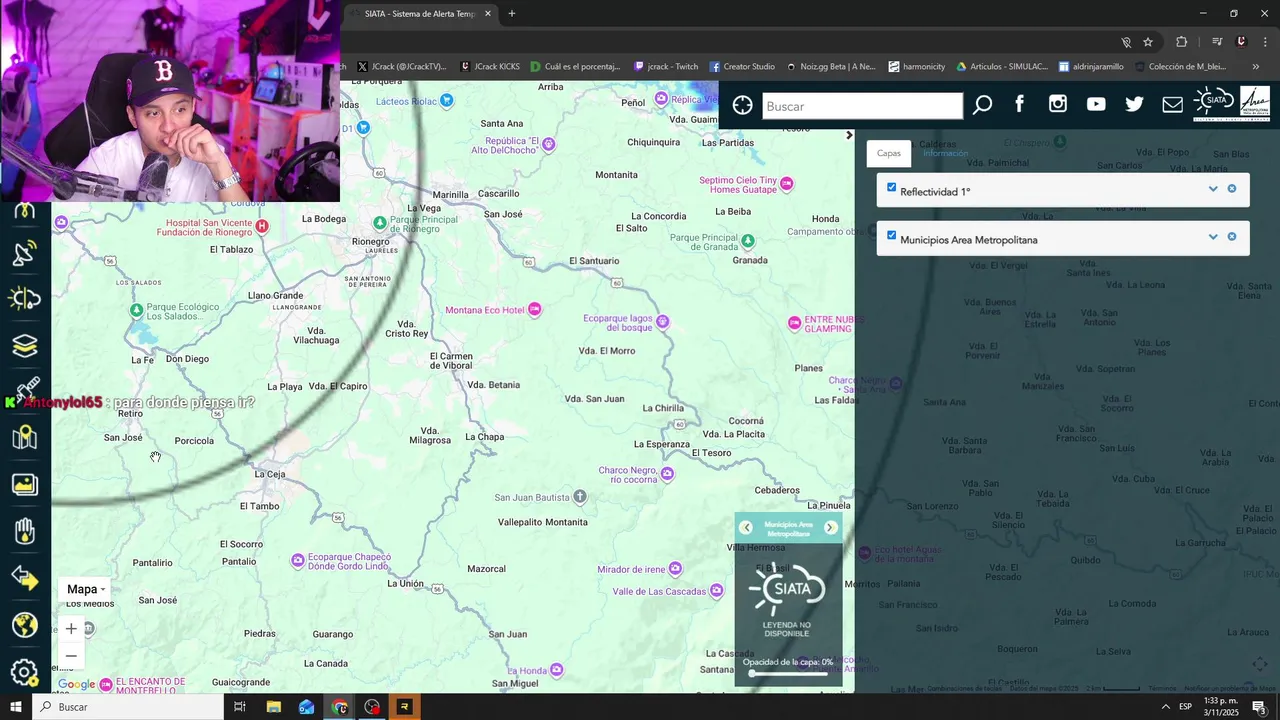The width and height of the screenshot is (1280, 720).
Task: Open SIATA Facebook page icon
Action: (1020, 104)
